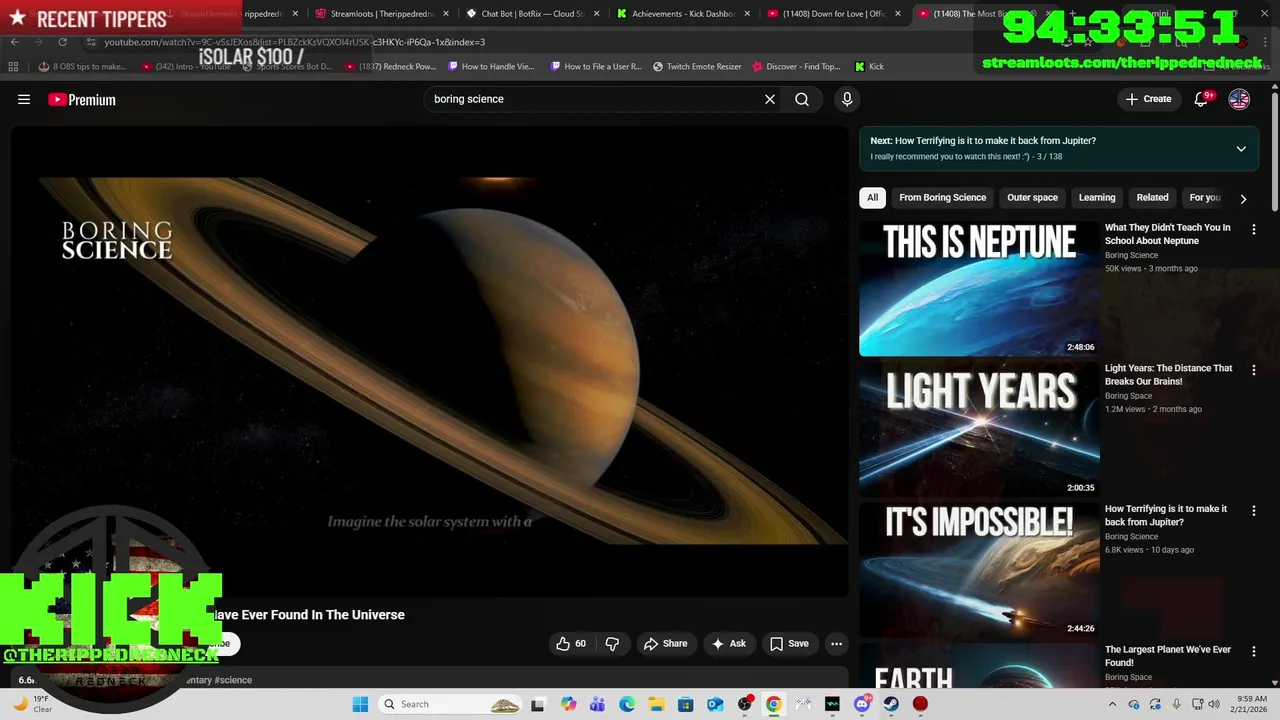Dislike the video with thumbs down
The width and height of the screenshot is (1280, 720).
tap(612, 644)
